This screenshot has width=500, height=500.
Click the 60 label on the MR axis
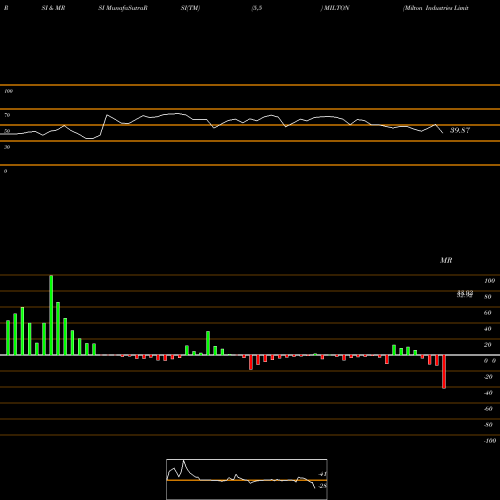488,313
